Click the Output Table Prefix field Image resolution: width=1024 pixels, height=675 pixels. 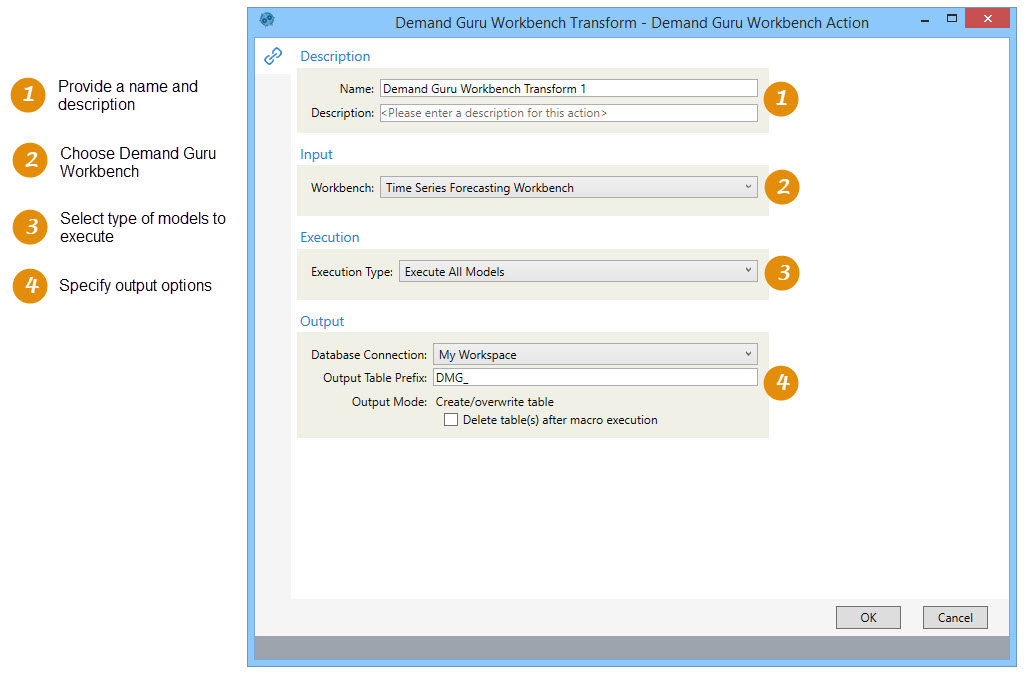[594, 377]
